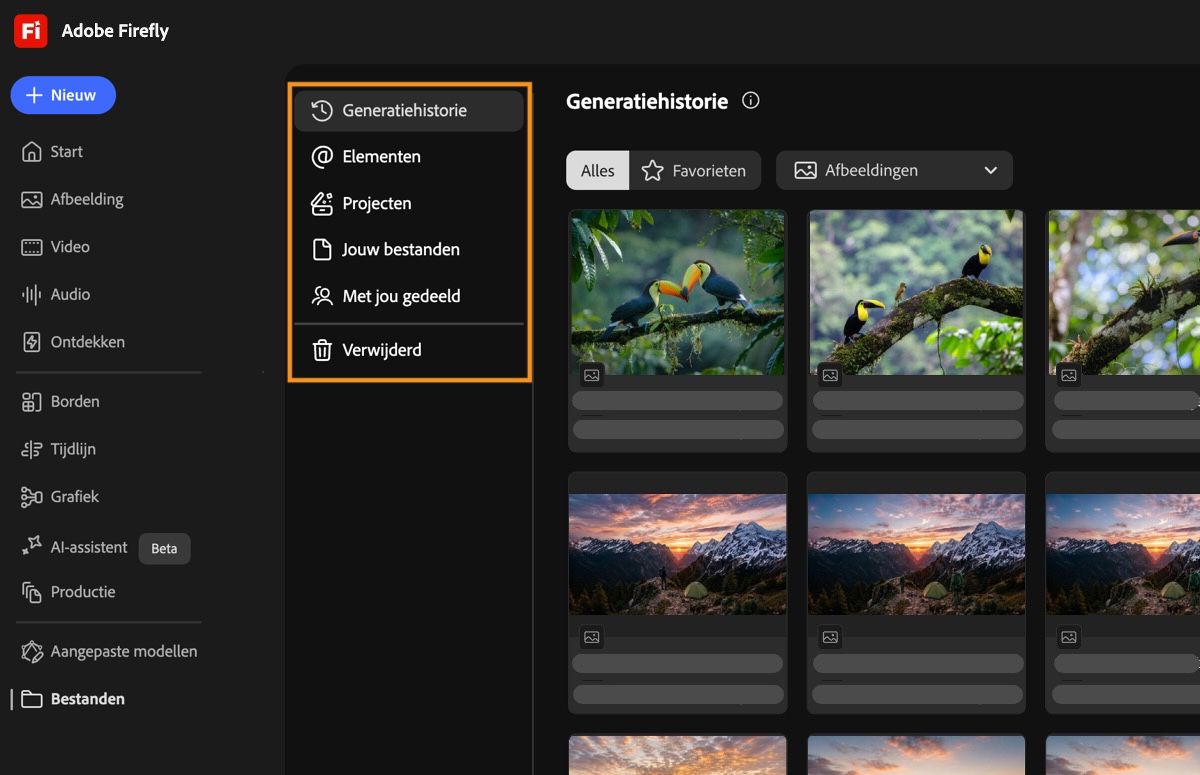The image size is (1200, 775).
Task: Click image type badge under mossy branch toucans
Action: (830, 375)
